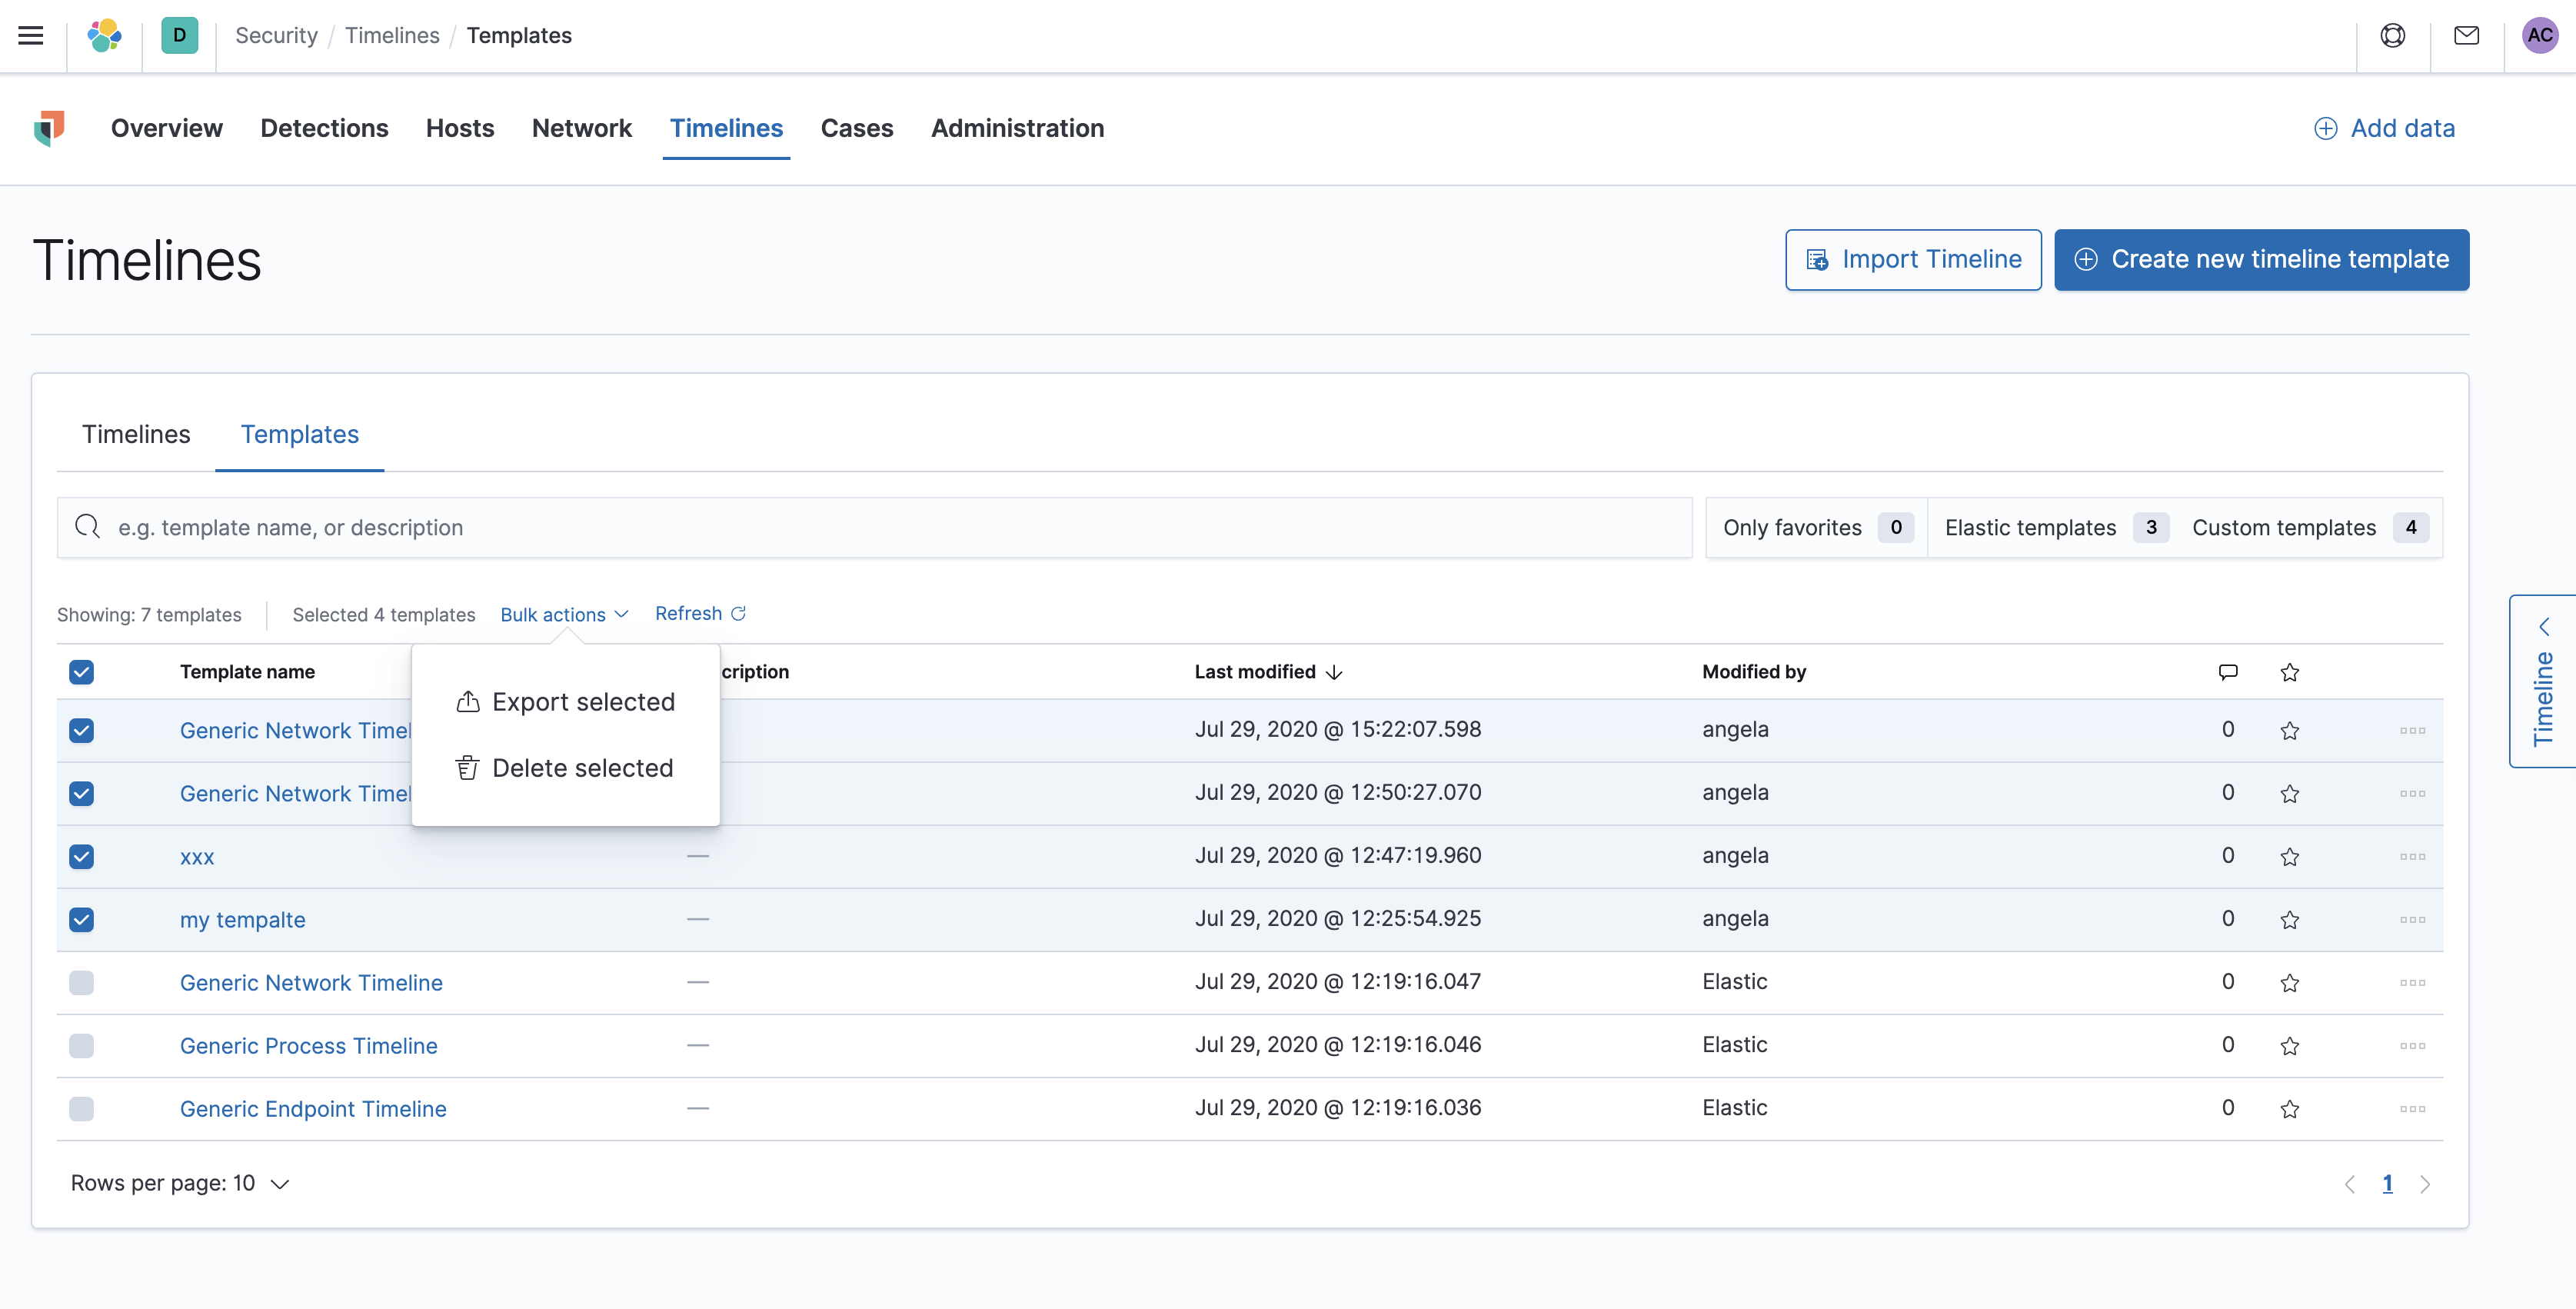Open the Generic Process Timeline link
This screenshot has width=2576, height=1309.
(x=309, y=1046)
